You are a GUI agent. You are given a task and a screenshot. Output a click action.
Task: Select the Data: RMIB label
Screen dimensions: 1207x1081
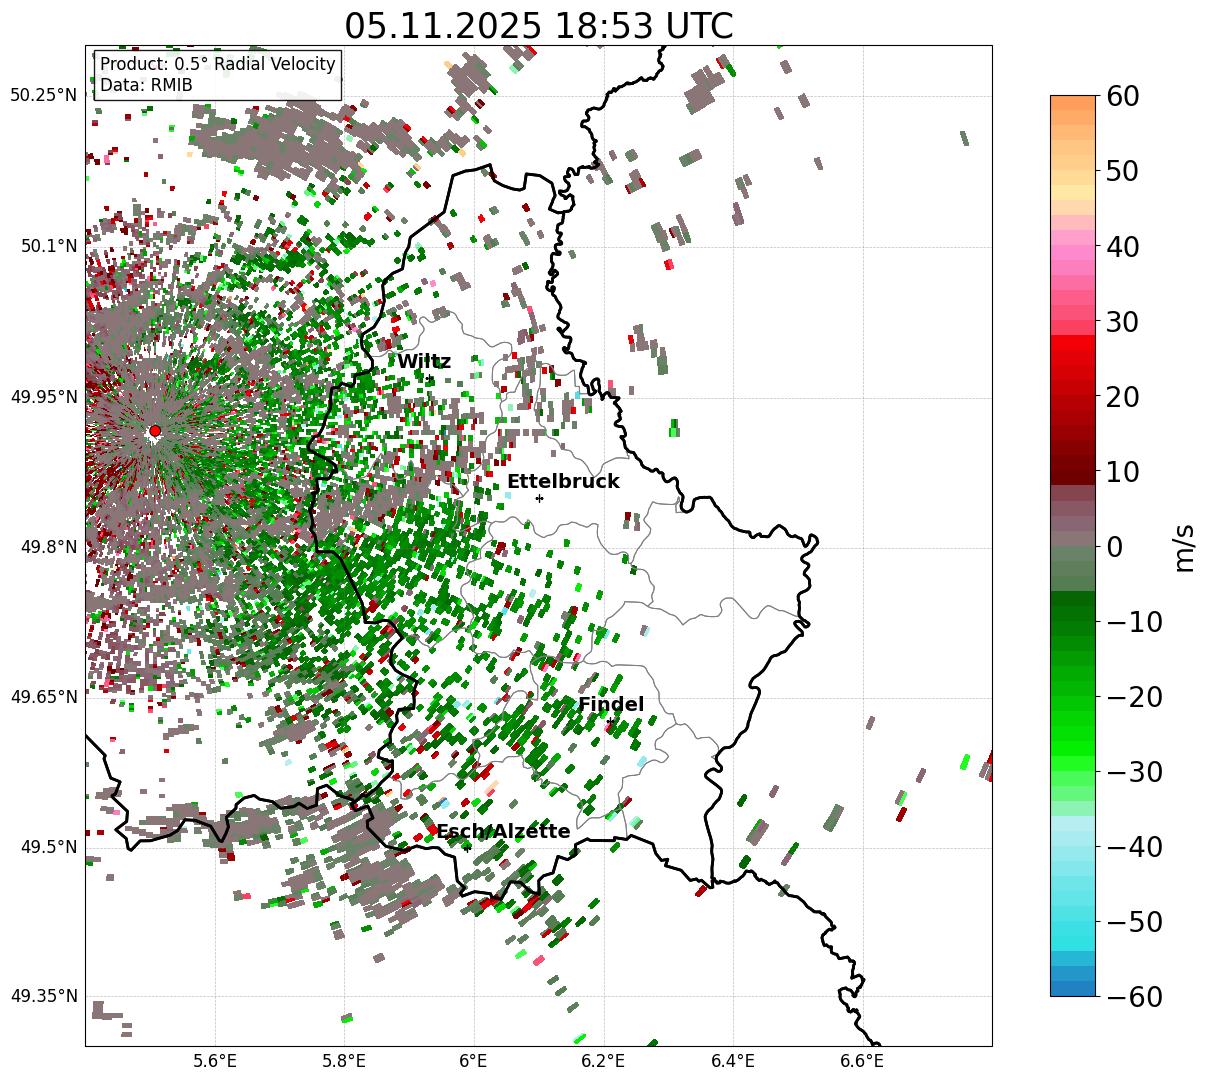tap(146, 85)
